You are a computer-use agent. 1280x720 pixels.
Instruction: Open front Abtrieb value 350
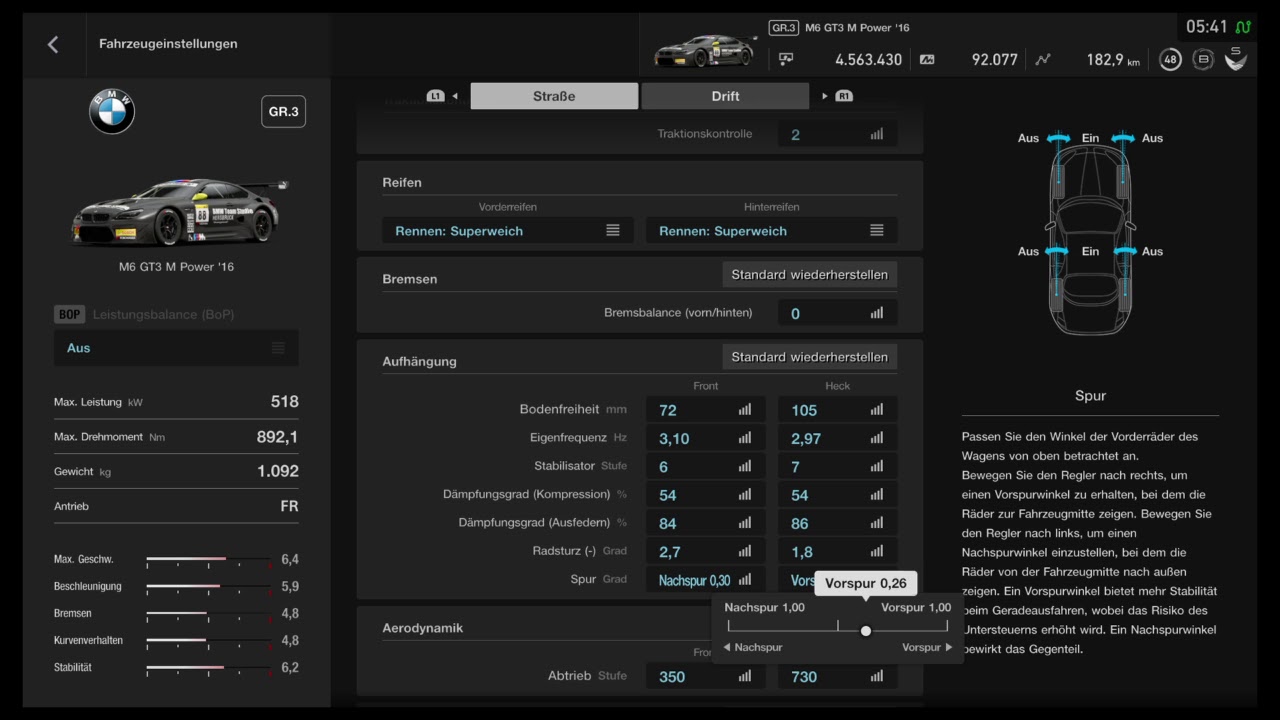[705, 676]
